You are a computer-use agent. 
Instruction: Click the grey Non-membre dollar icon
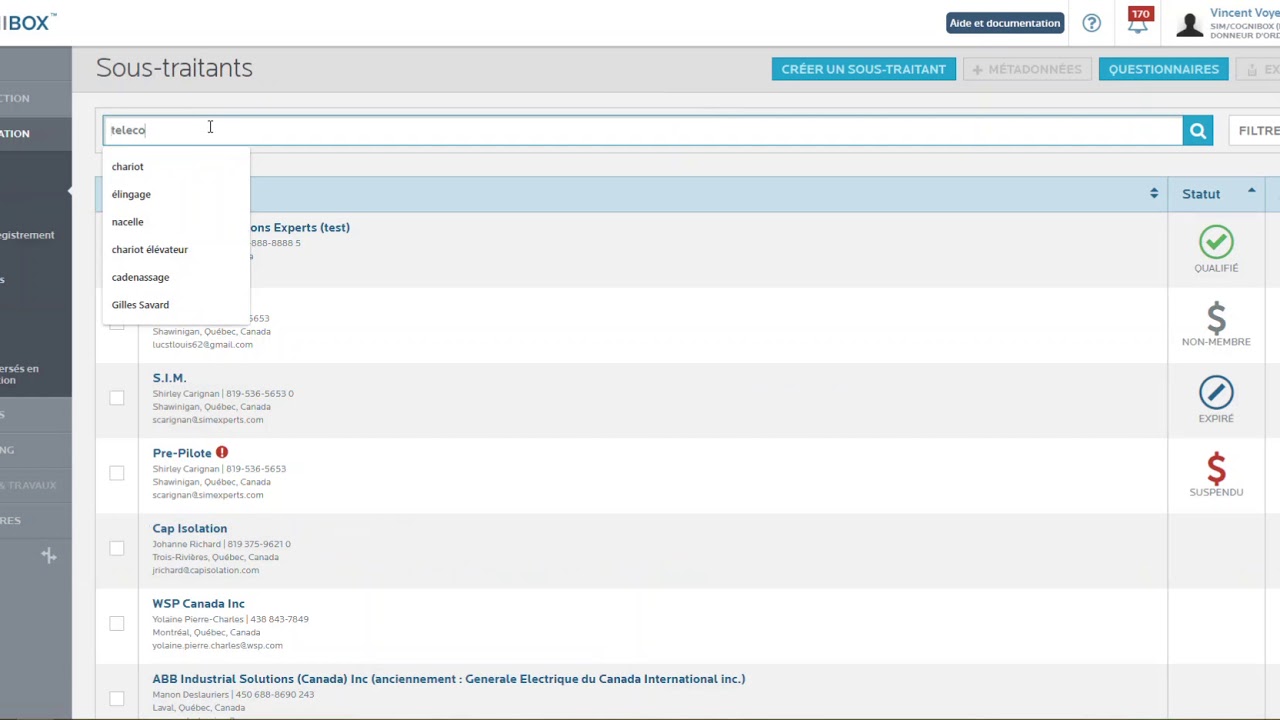point(1216,318)
